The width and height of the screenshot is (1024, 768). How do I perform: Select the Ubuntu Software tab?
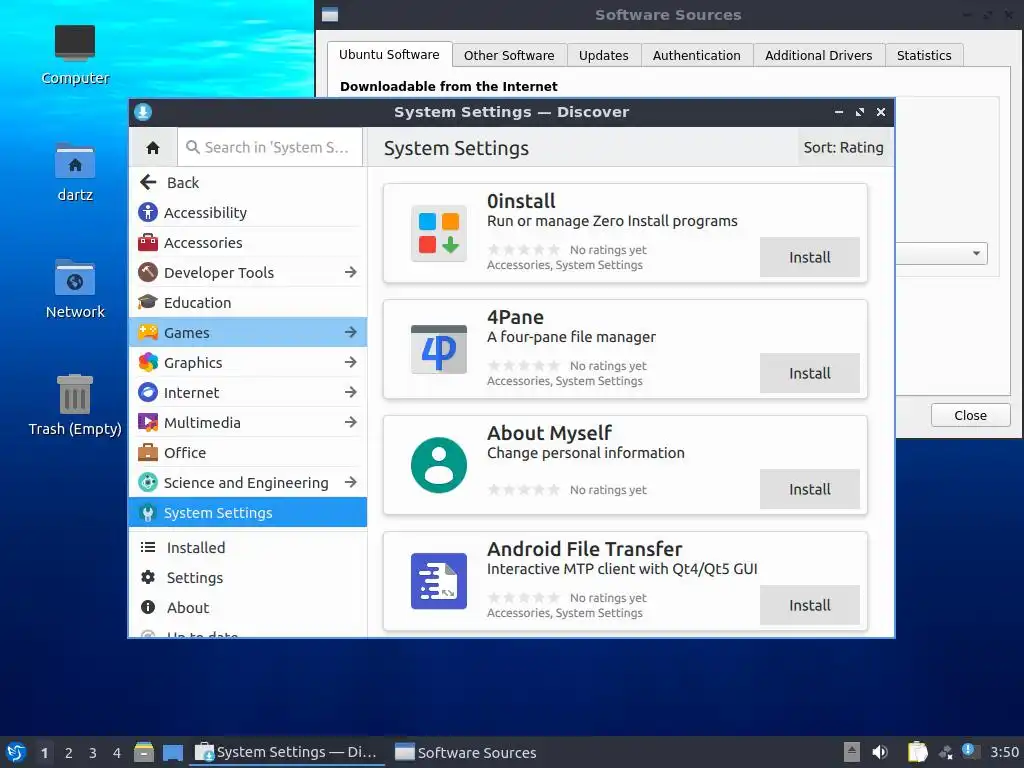coord(389,54)
